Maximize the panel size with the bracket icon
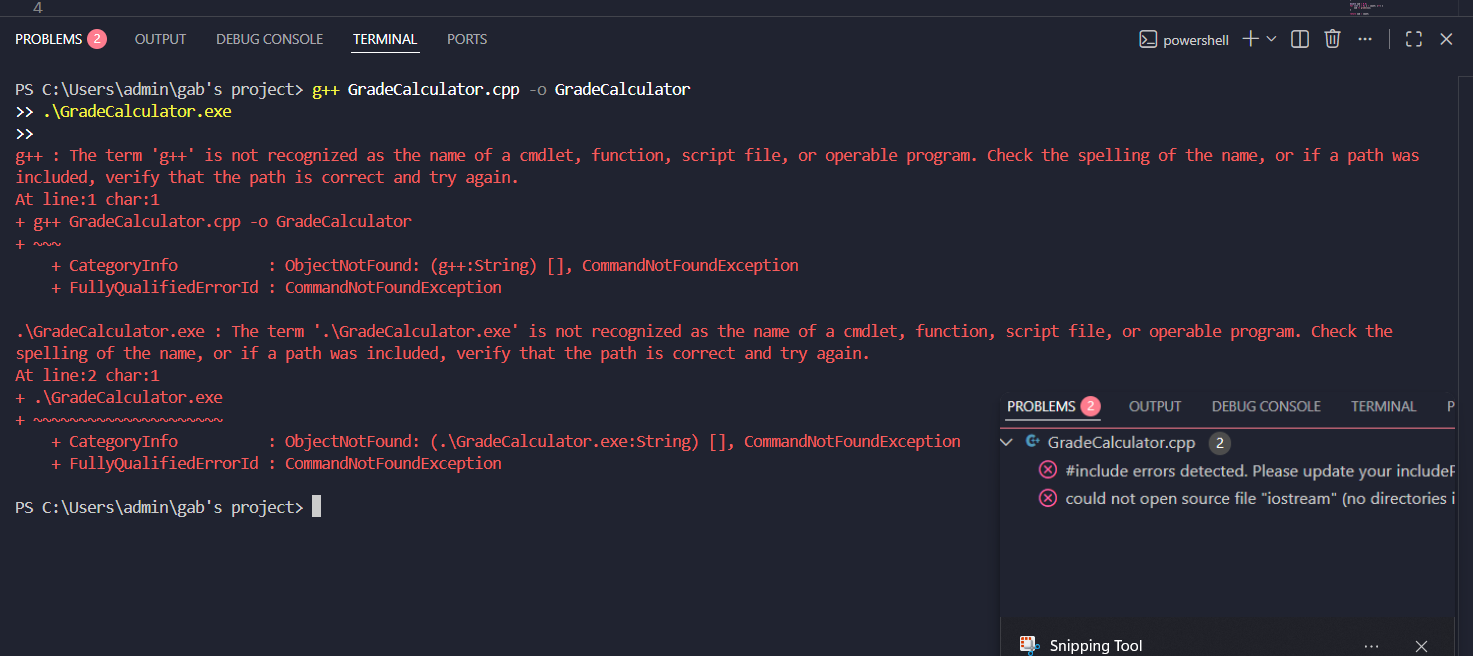The height and width of the screenshot is (656, 1473). pyautogui.click(x=1414, y=39)
